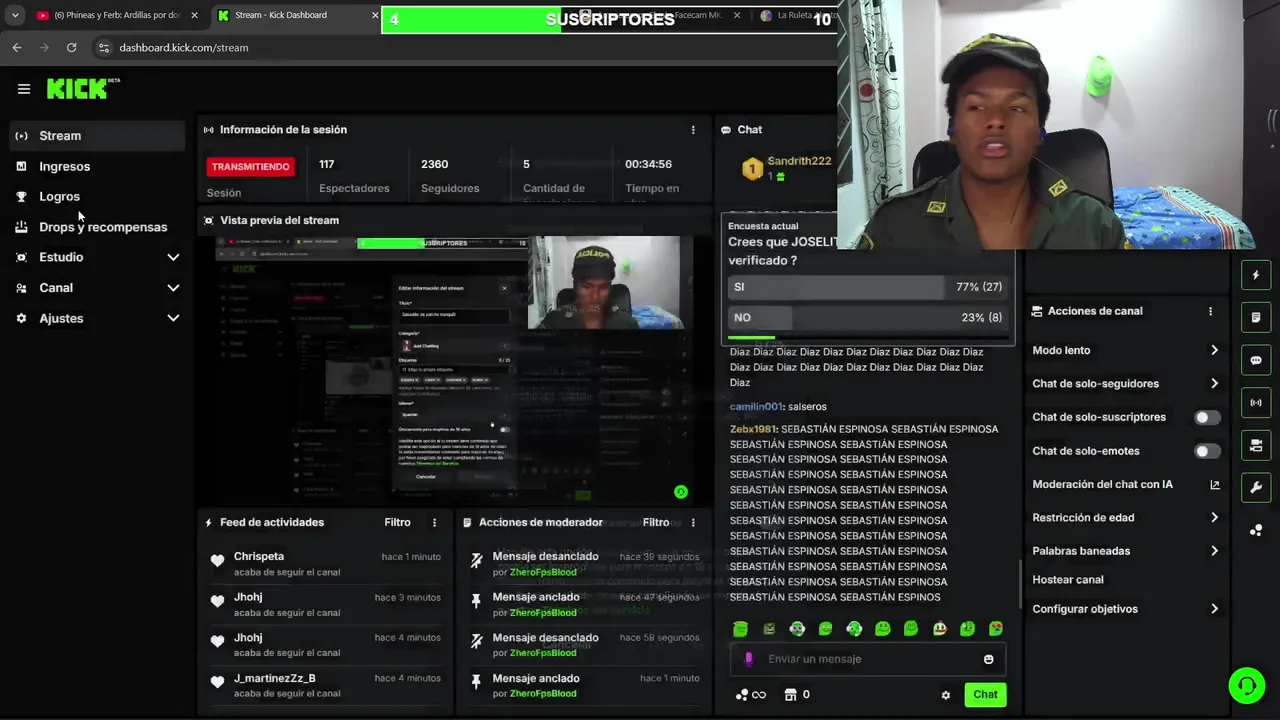This screenshot has height=720, width=1280.
Task: Open the hamburger navigation menu
Action: pos(24,89)
